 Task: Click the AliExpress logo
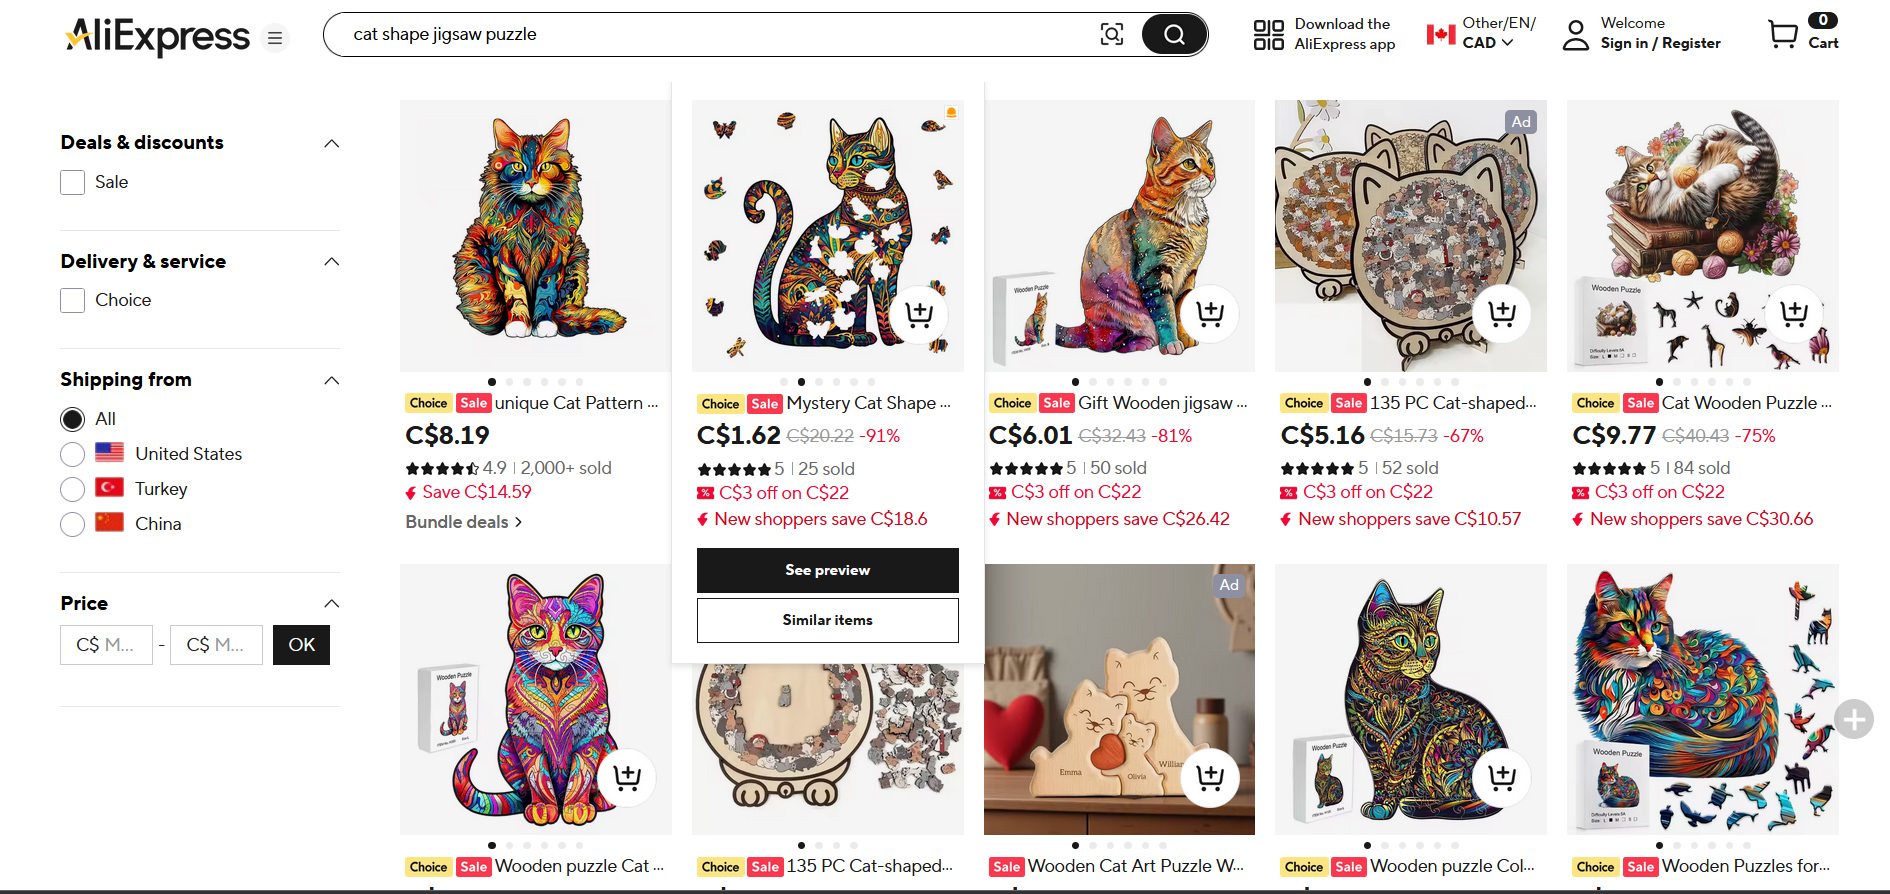click(x=157, y=35)
